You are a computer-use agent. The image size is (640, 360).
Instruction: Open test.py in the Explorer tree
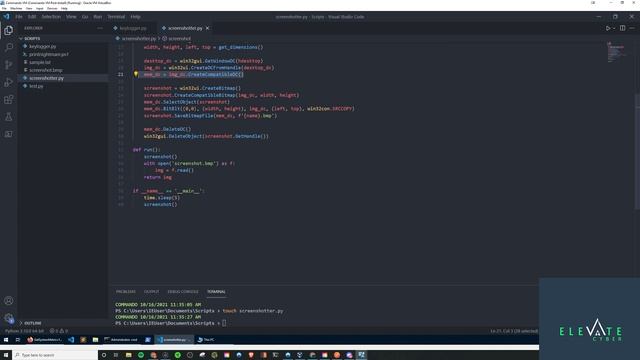[36, 86]
